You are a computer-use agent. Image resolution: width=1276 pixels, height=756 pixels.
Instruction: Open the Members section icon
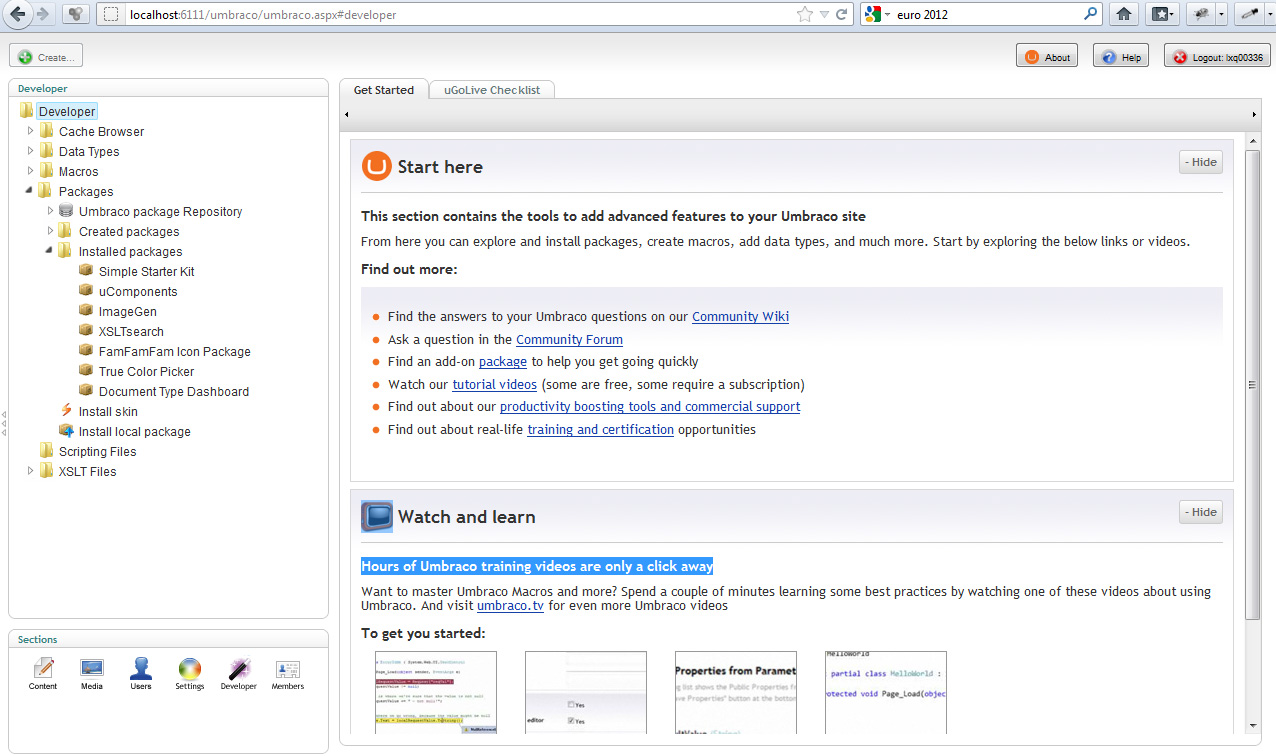288,668
